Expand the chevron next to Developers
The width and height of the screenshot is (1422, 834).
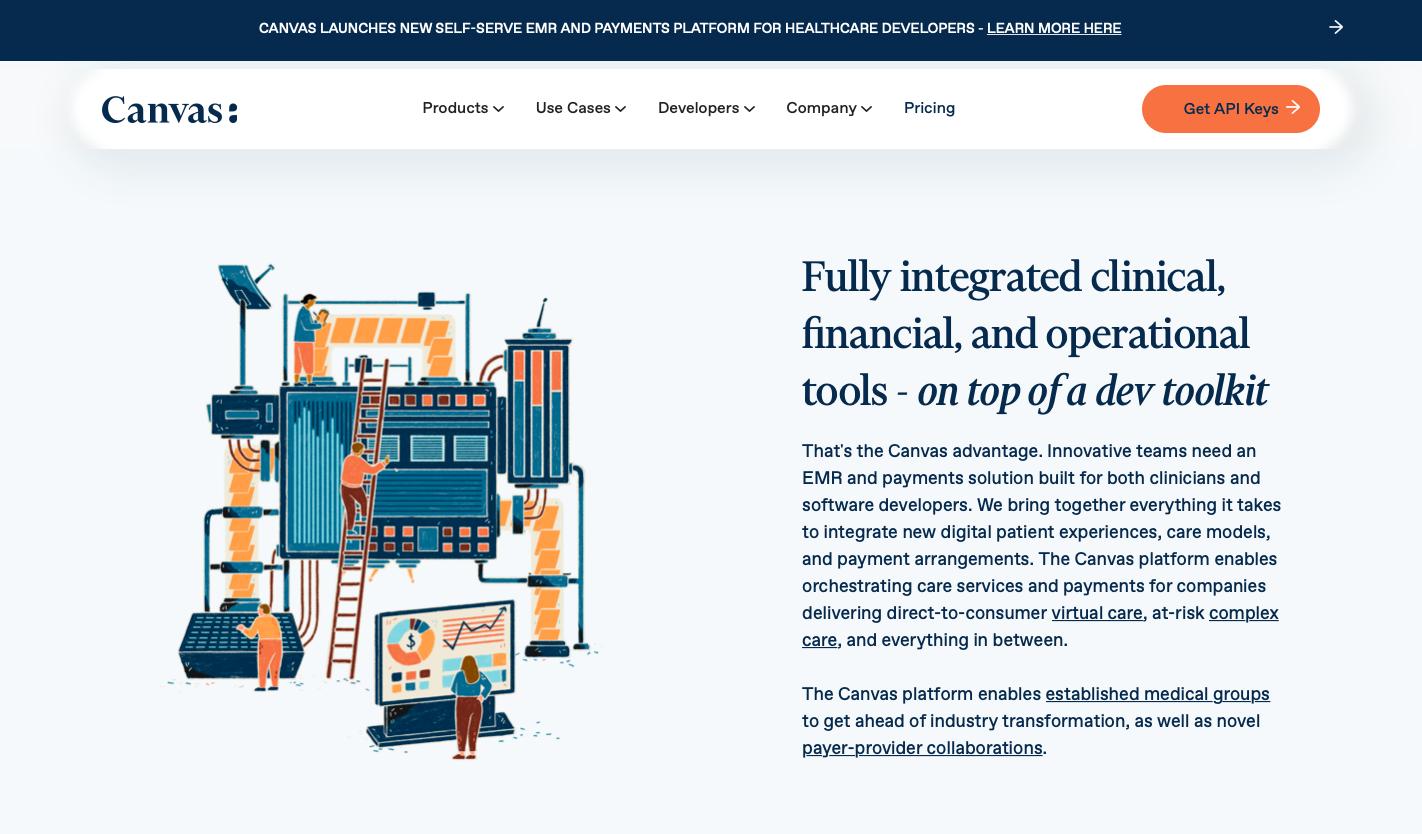pos(750,109)
